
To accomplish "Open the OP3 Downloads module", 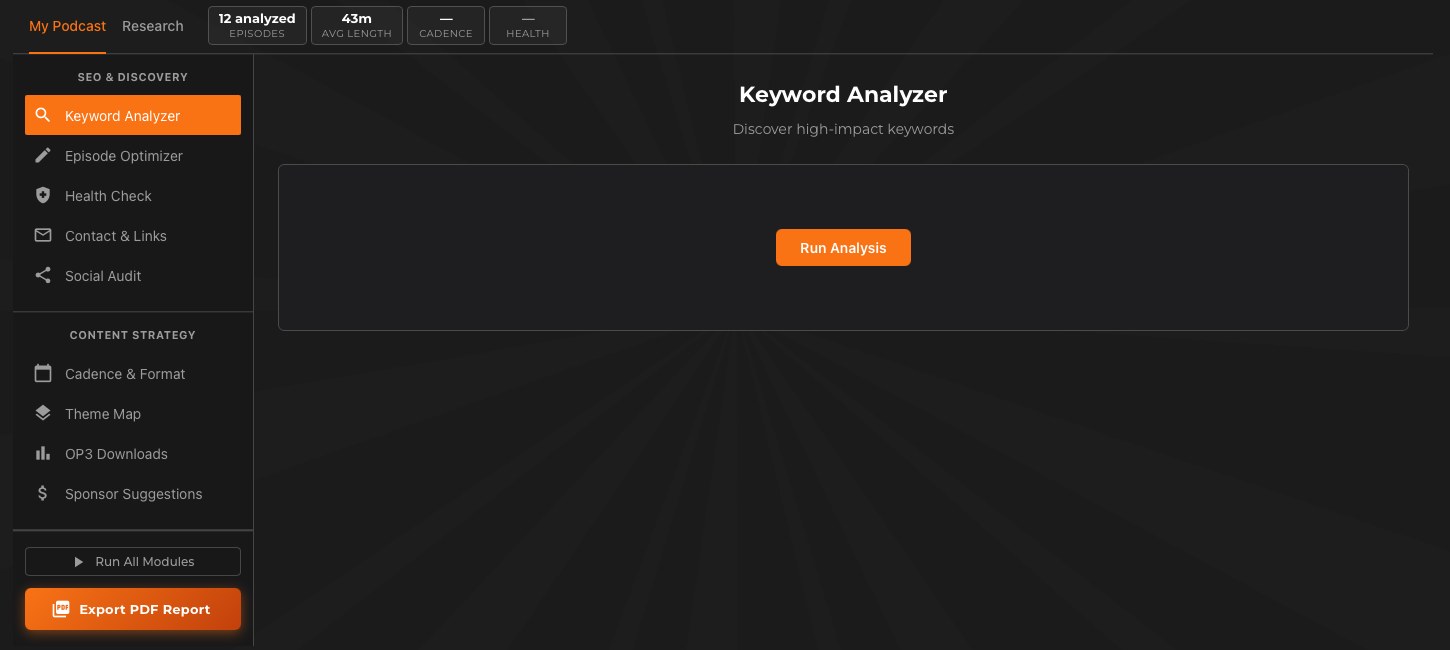I will [133, 453].
